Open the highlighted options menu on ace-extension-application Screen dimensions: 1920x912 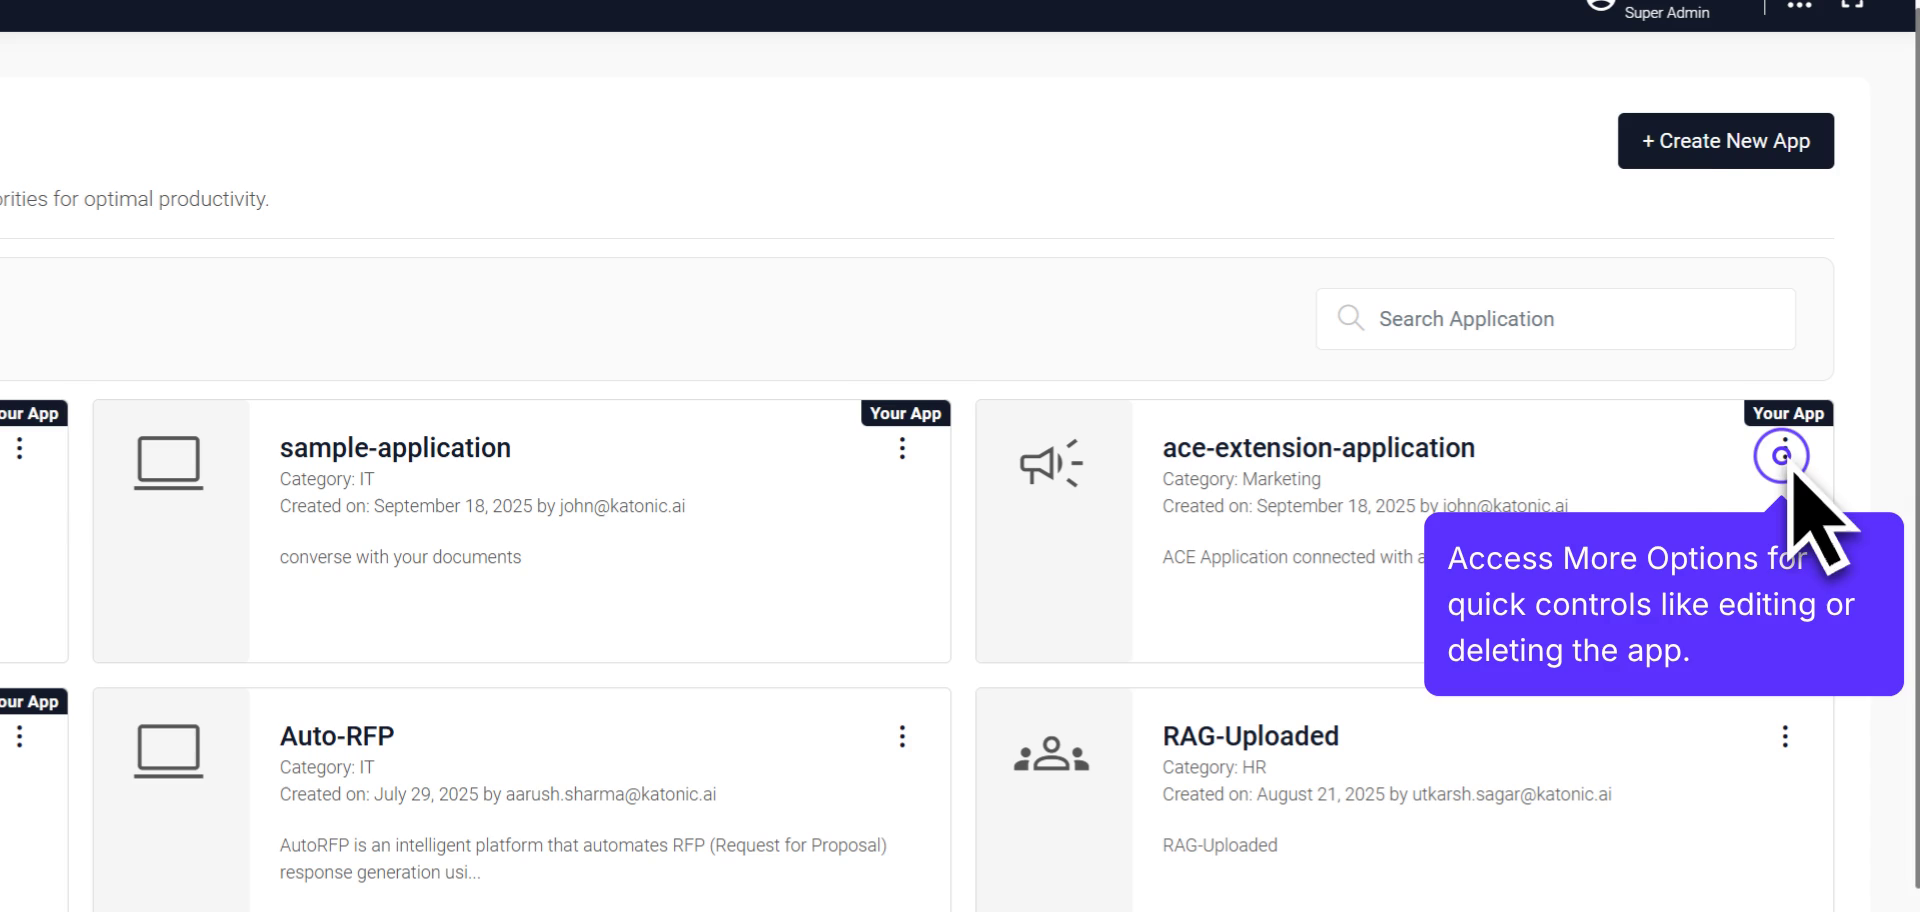(1784, 456)
